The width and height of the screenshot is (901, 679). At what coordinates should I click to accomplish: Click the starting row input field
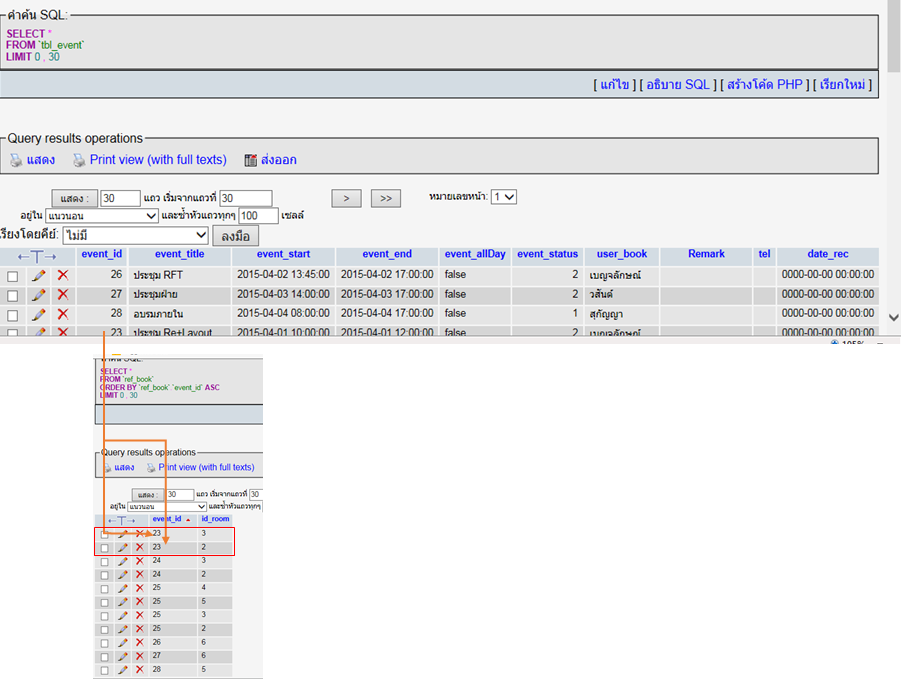246,198
